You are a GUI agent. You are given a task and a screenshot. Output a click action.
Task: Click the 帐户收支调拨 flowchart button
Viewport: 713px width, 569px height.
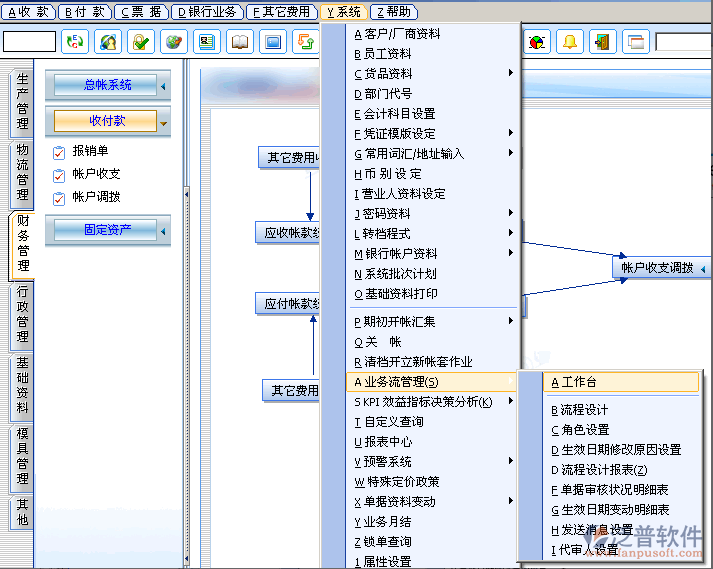(657, 268)
